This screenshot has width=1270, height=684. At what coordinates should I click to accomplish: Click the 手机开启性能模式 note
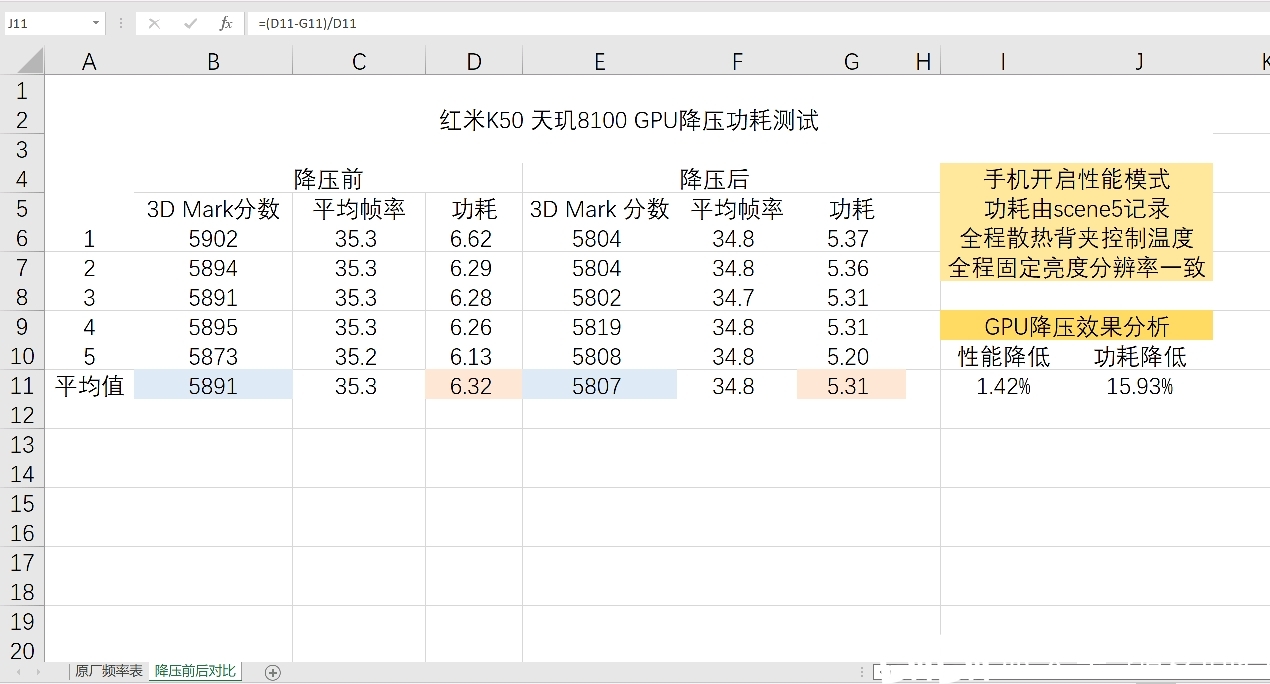tap(1076, 179)
